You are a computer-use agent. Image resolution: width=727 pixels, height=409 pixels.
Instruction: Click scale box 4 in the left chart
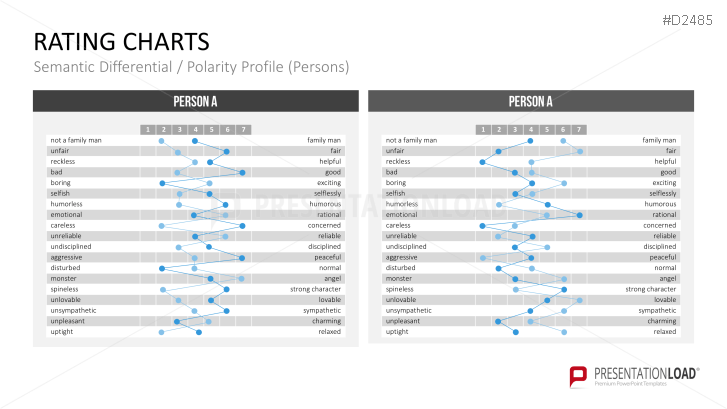195,129
